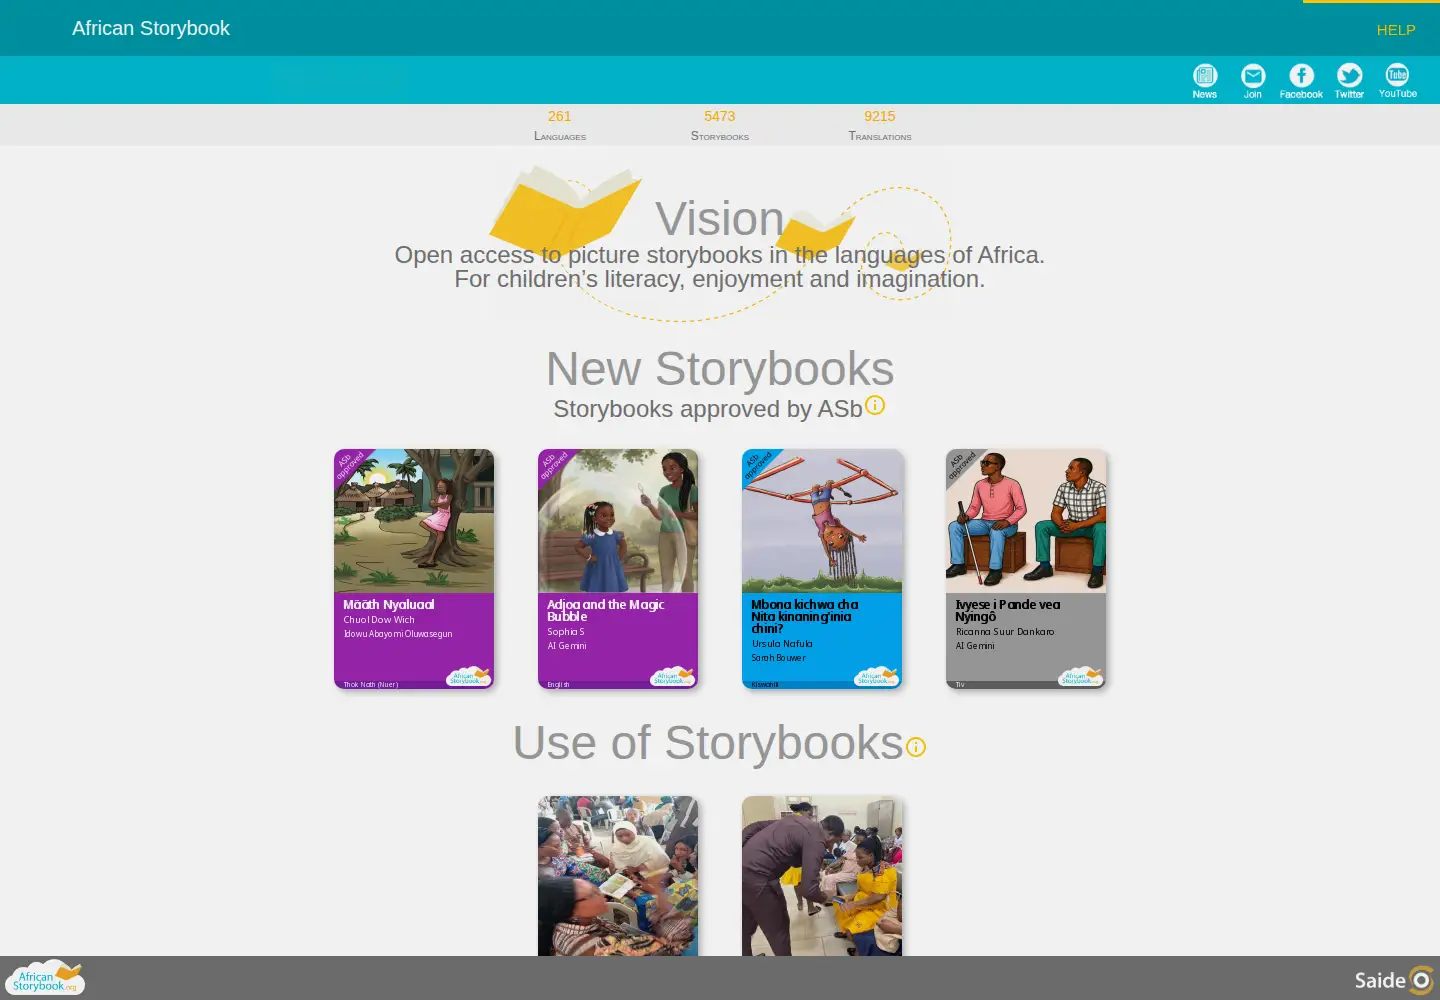Click the Vision heading
1440x1000 pixels.
point(720,219)
